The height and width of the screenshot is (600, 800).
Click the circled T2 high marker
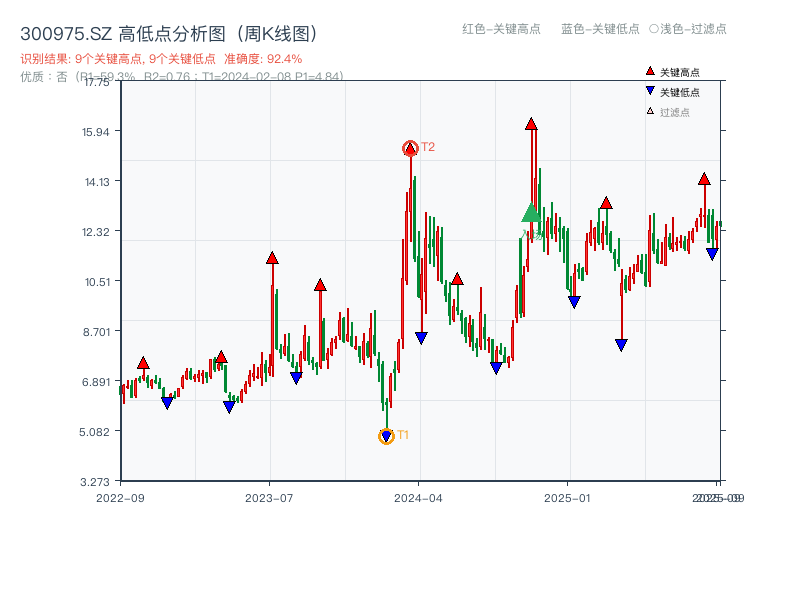409,147
